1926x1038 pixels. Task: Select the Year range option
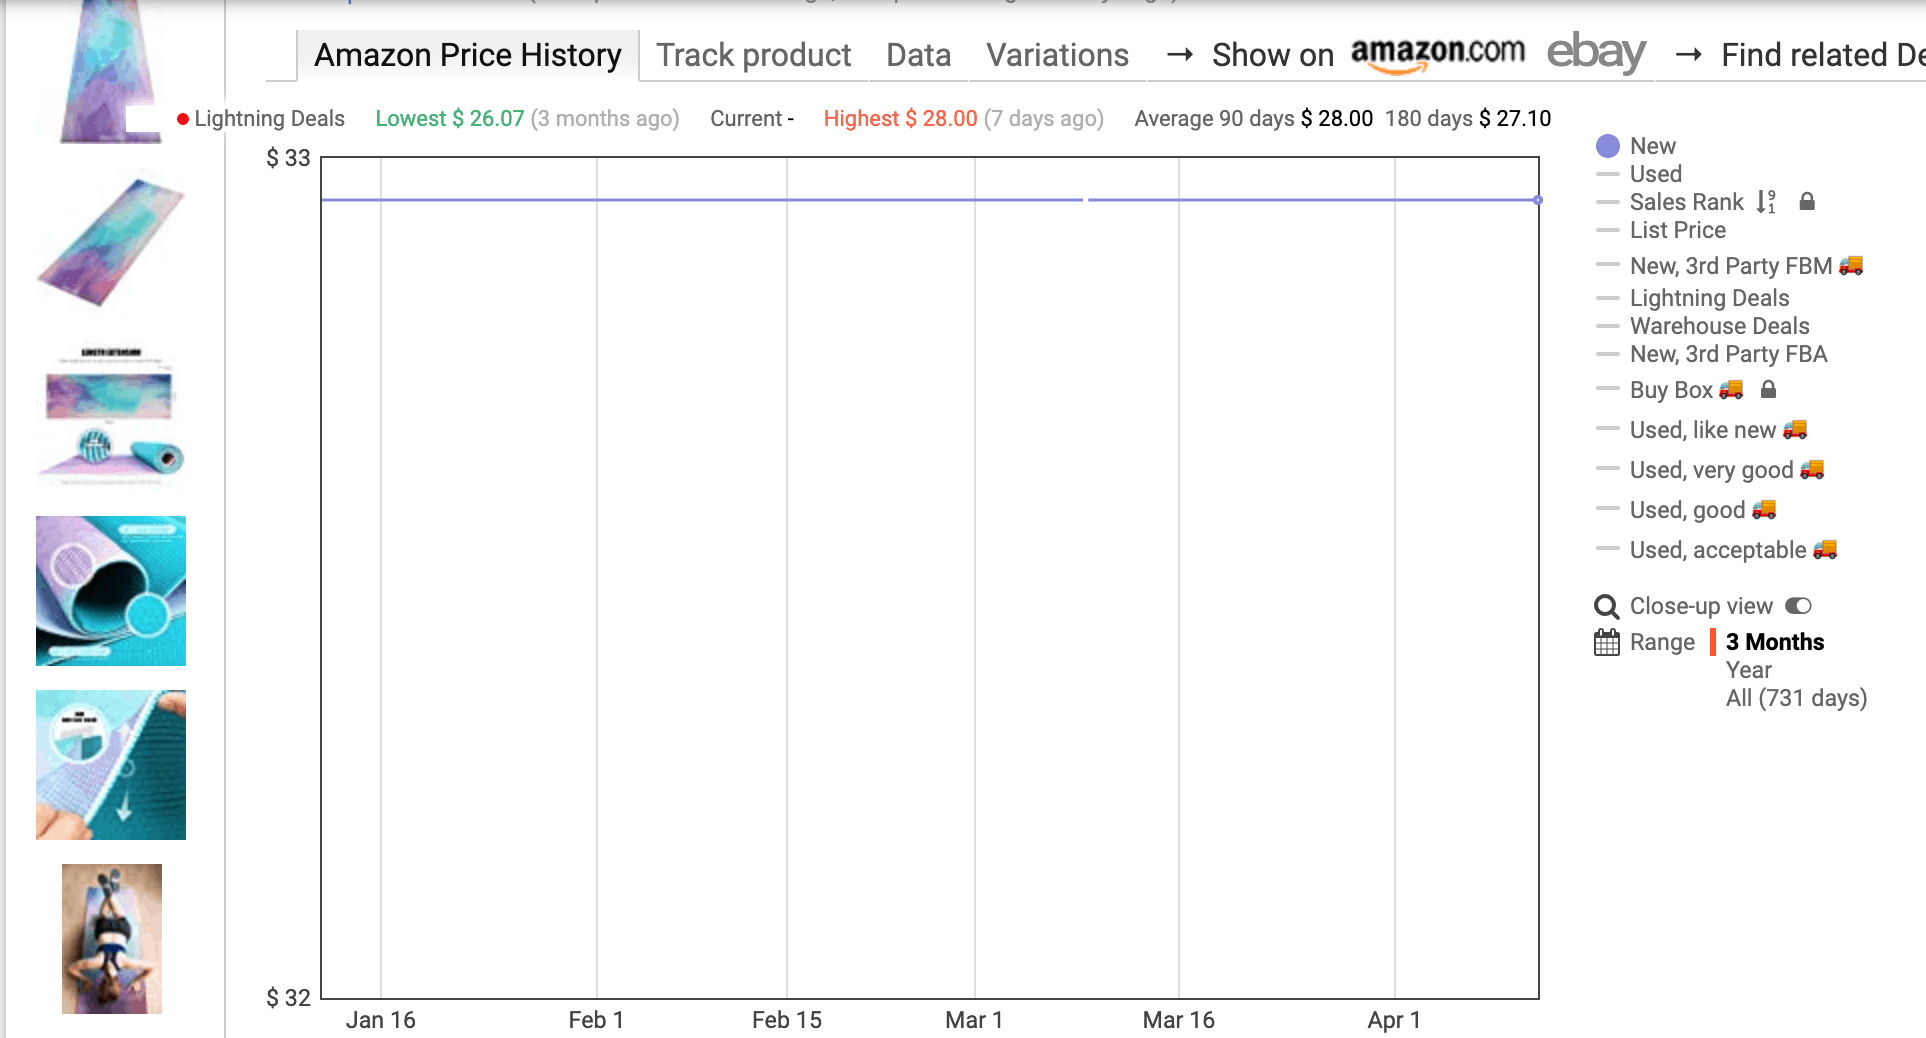[x=1748, y=670]
